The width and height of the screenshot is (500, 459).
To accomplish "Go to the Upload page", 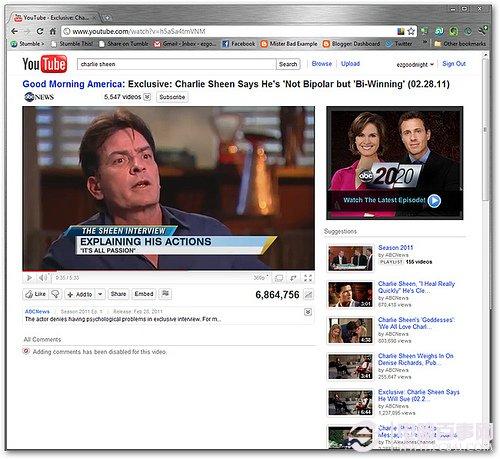I will click(x=350, y=64).
